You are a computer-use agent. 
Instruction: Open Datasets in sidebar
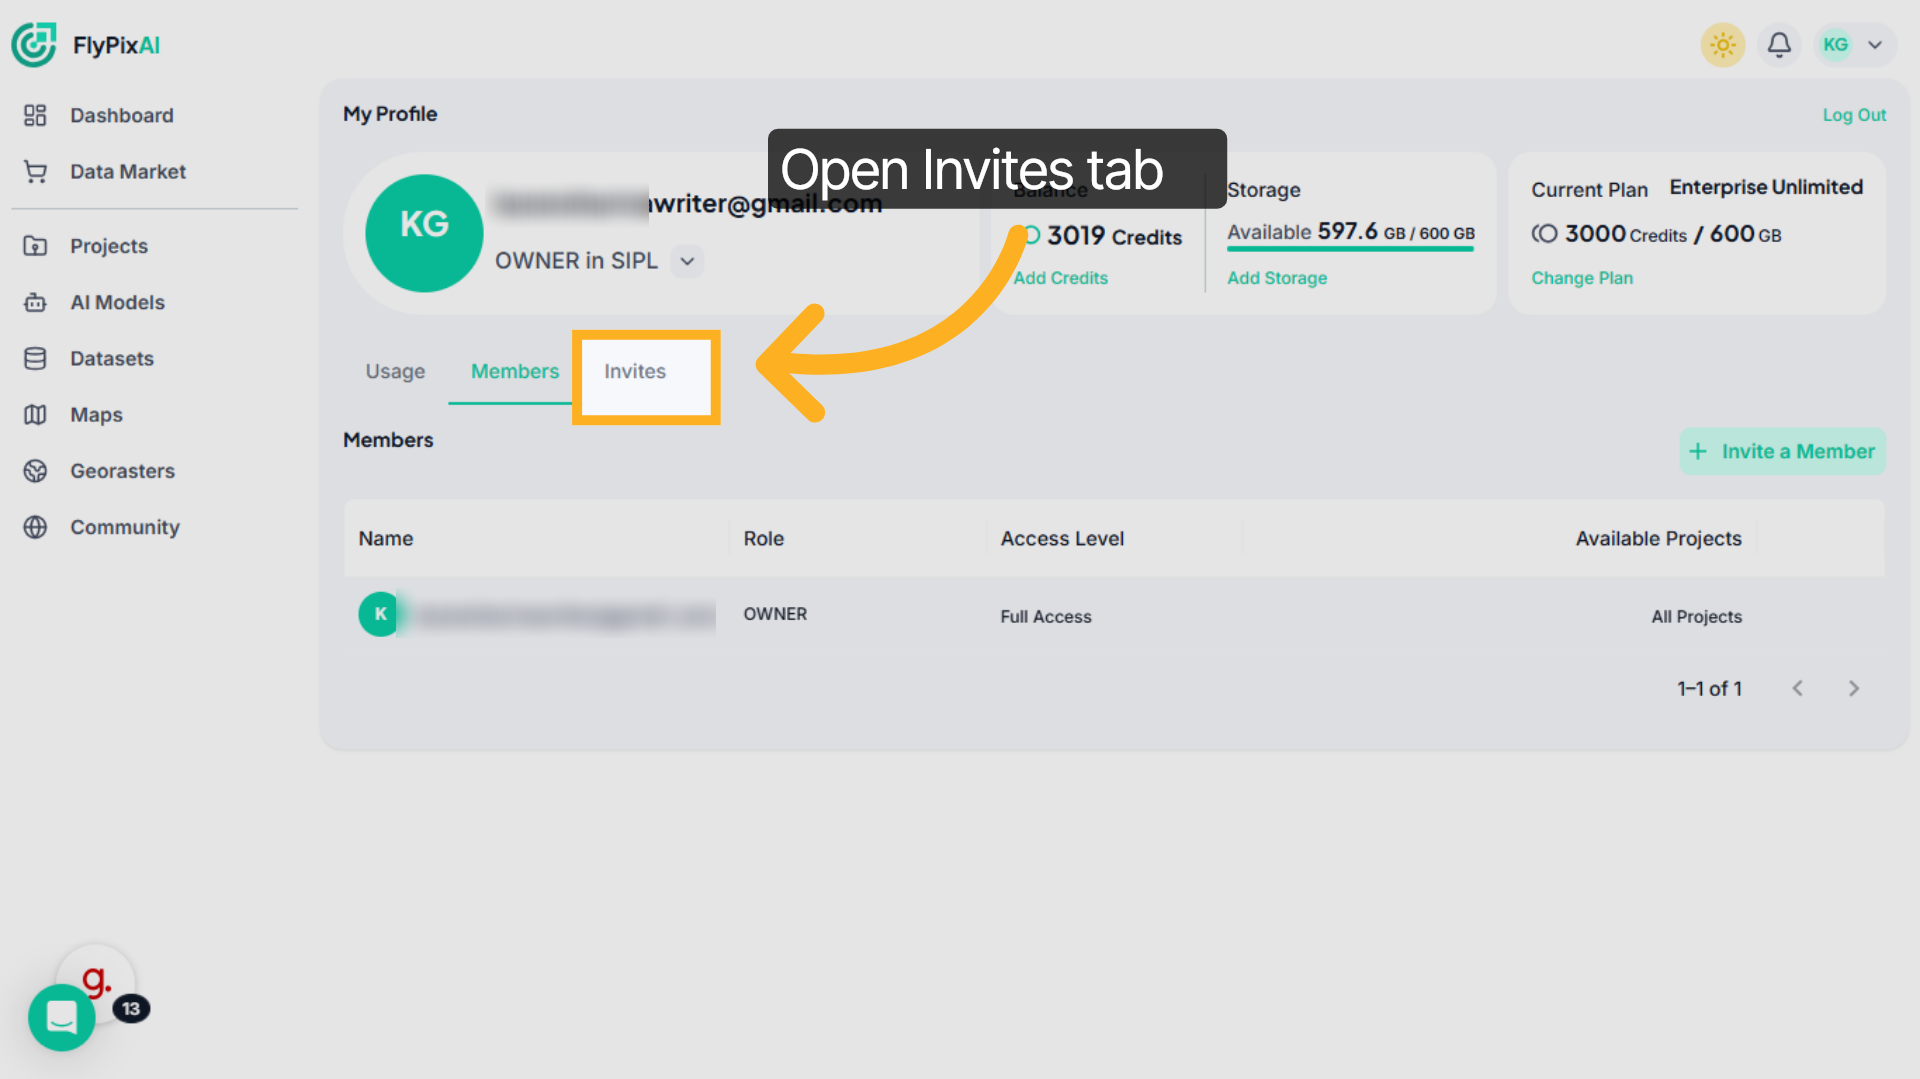[112, 358]
